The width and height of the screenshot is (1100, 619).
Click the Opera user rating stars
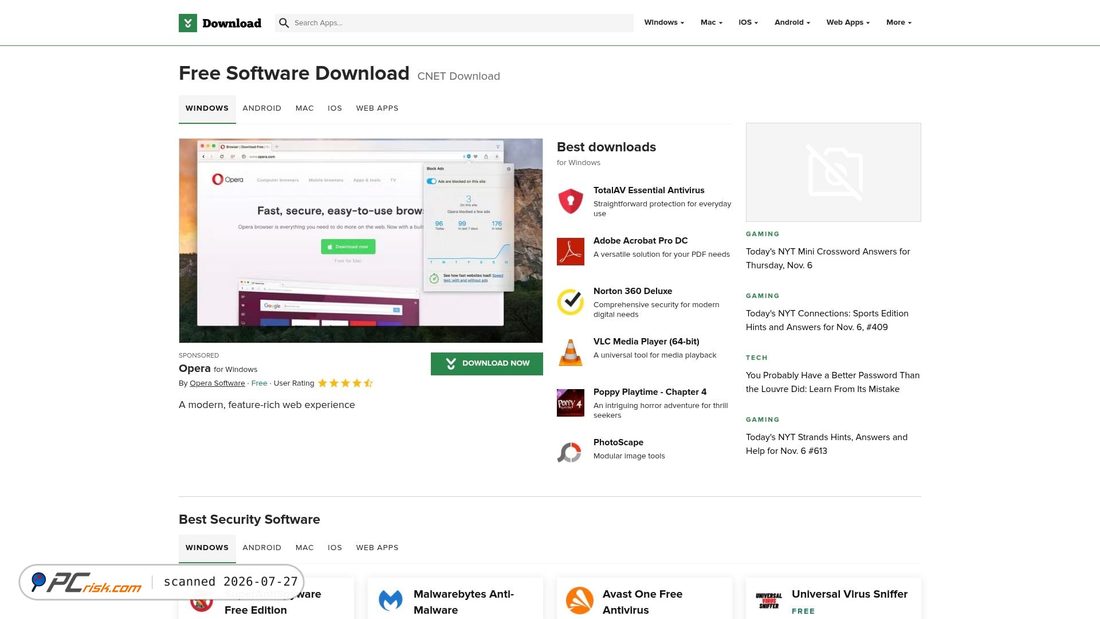pos(345,383)
